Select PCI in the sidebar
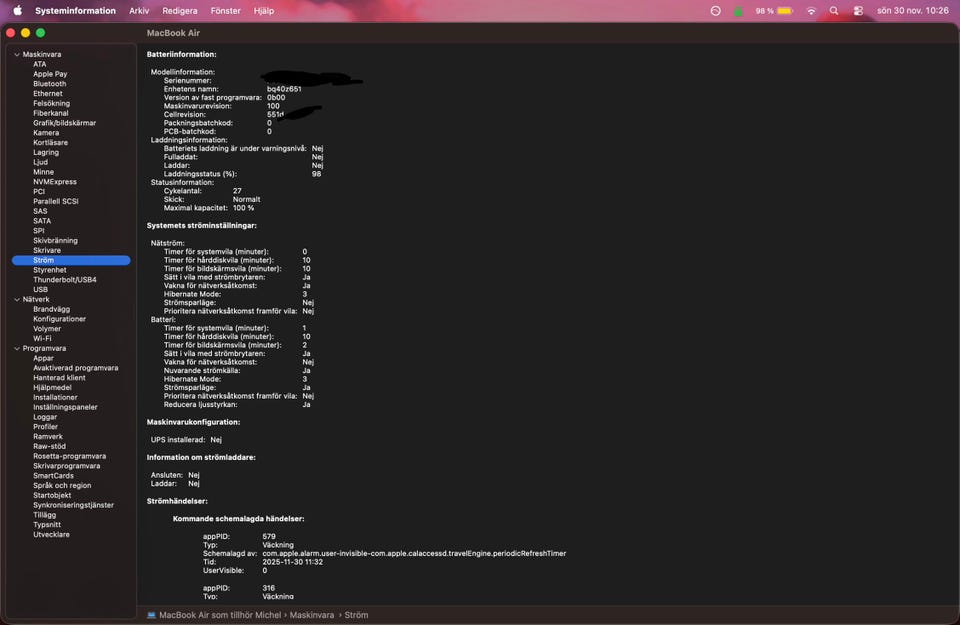The image size is (960, 625). pos(39,192)
